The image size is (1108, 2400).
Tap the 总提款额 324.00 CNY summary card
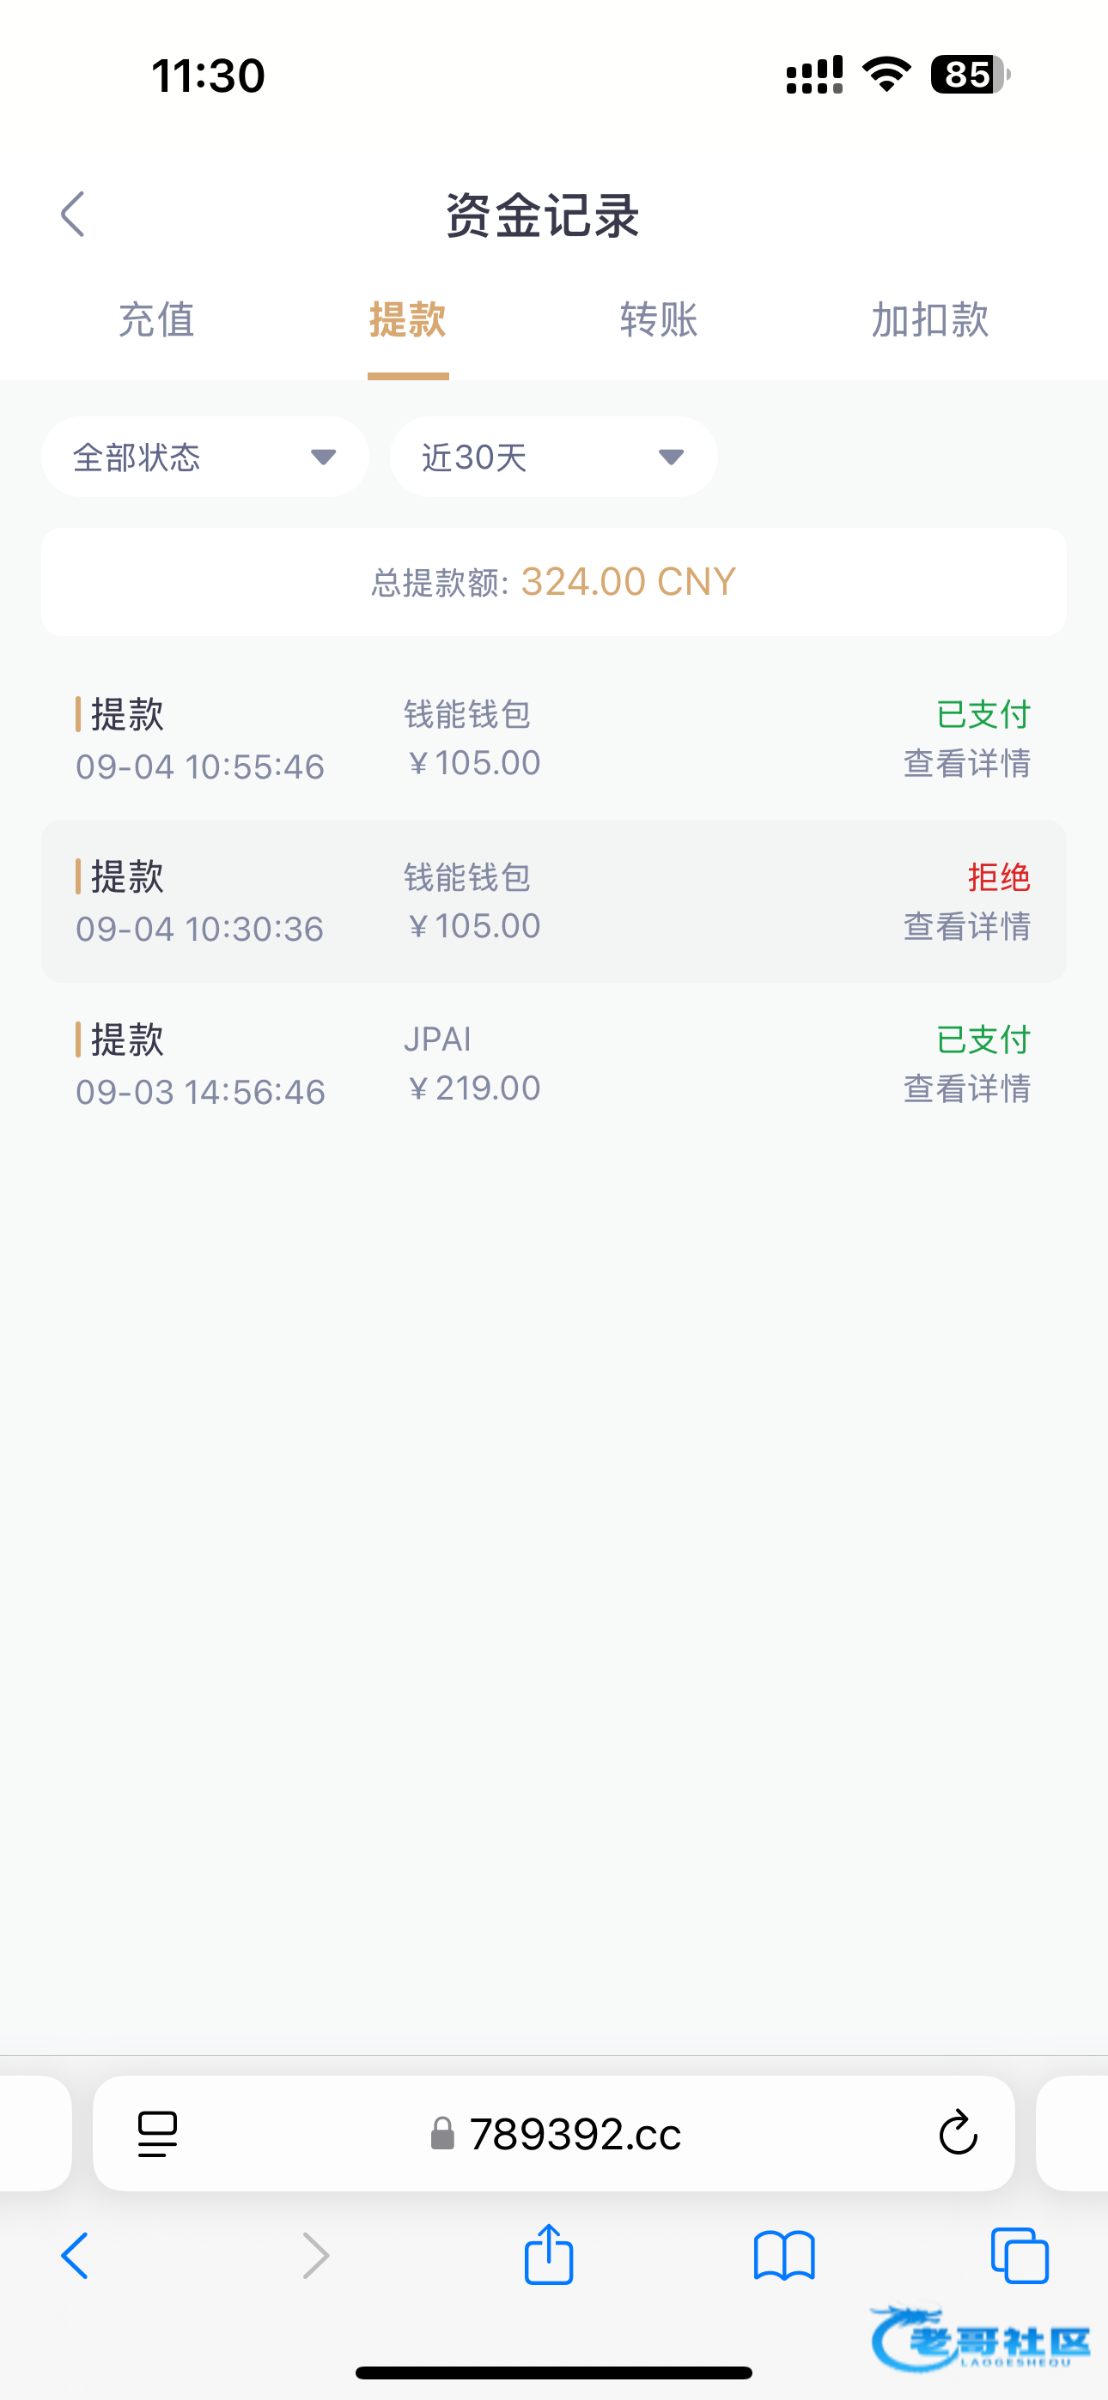(x=553, y=582)
